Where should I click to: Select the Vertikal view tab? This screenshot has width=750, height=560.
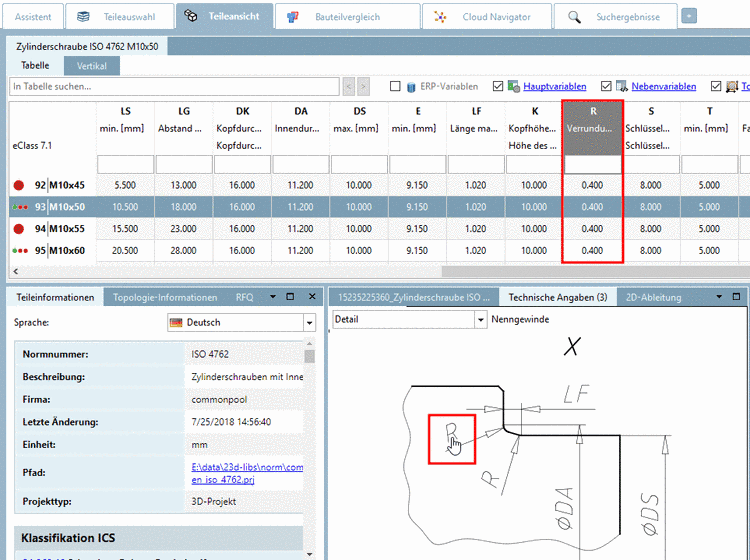(92, 66)
